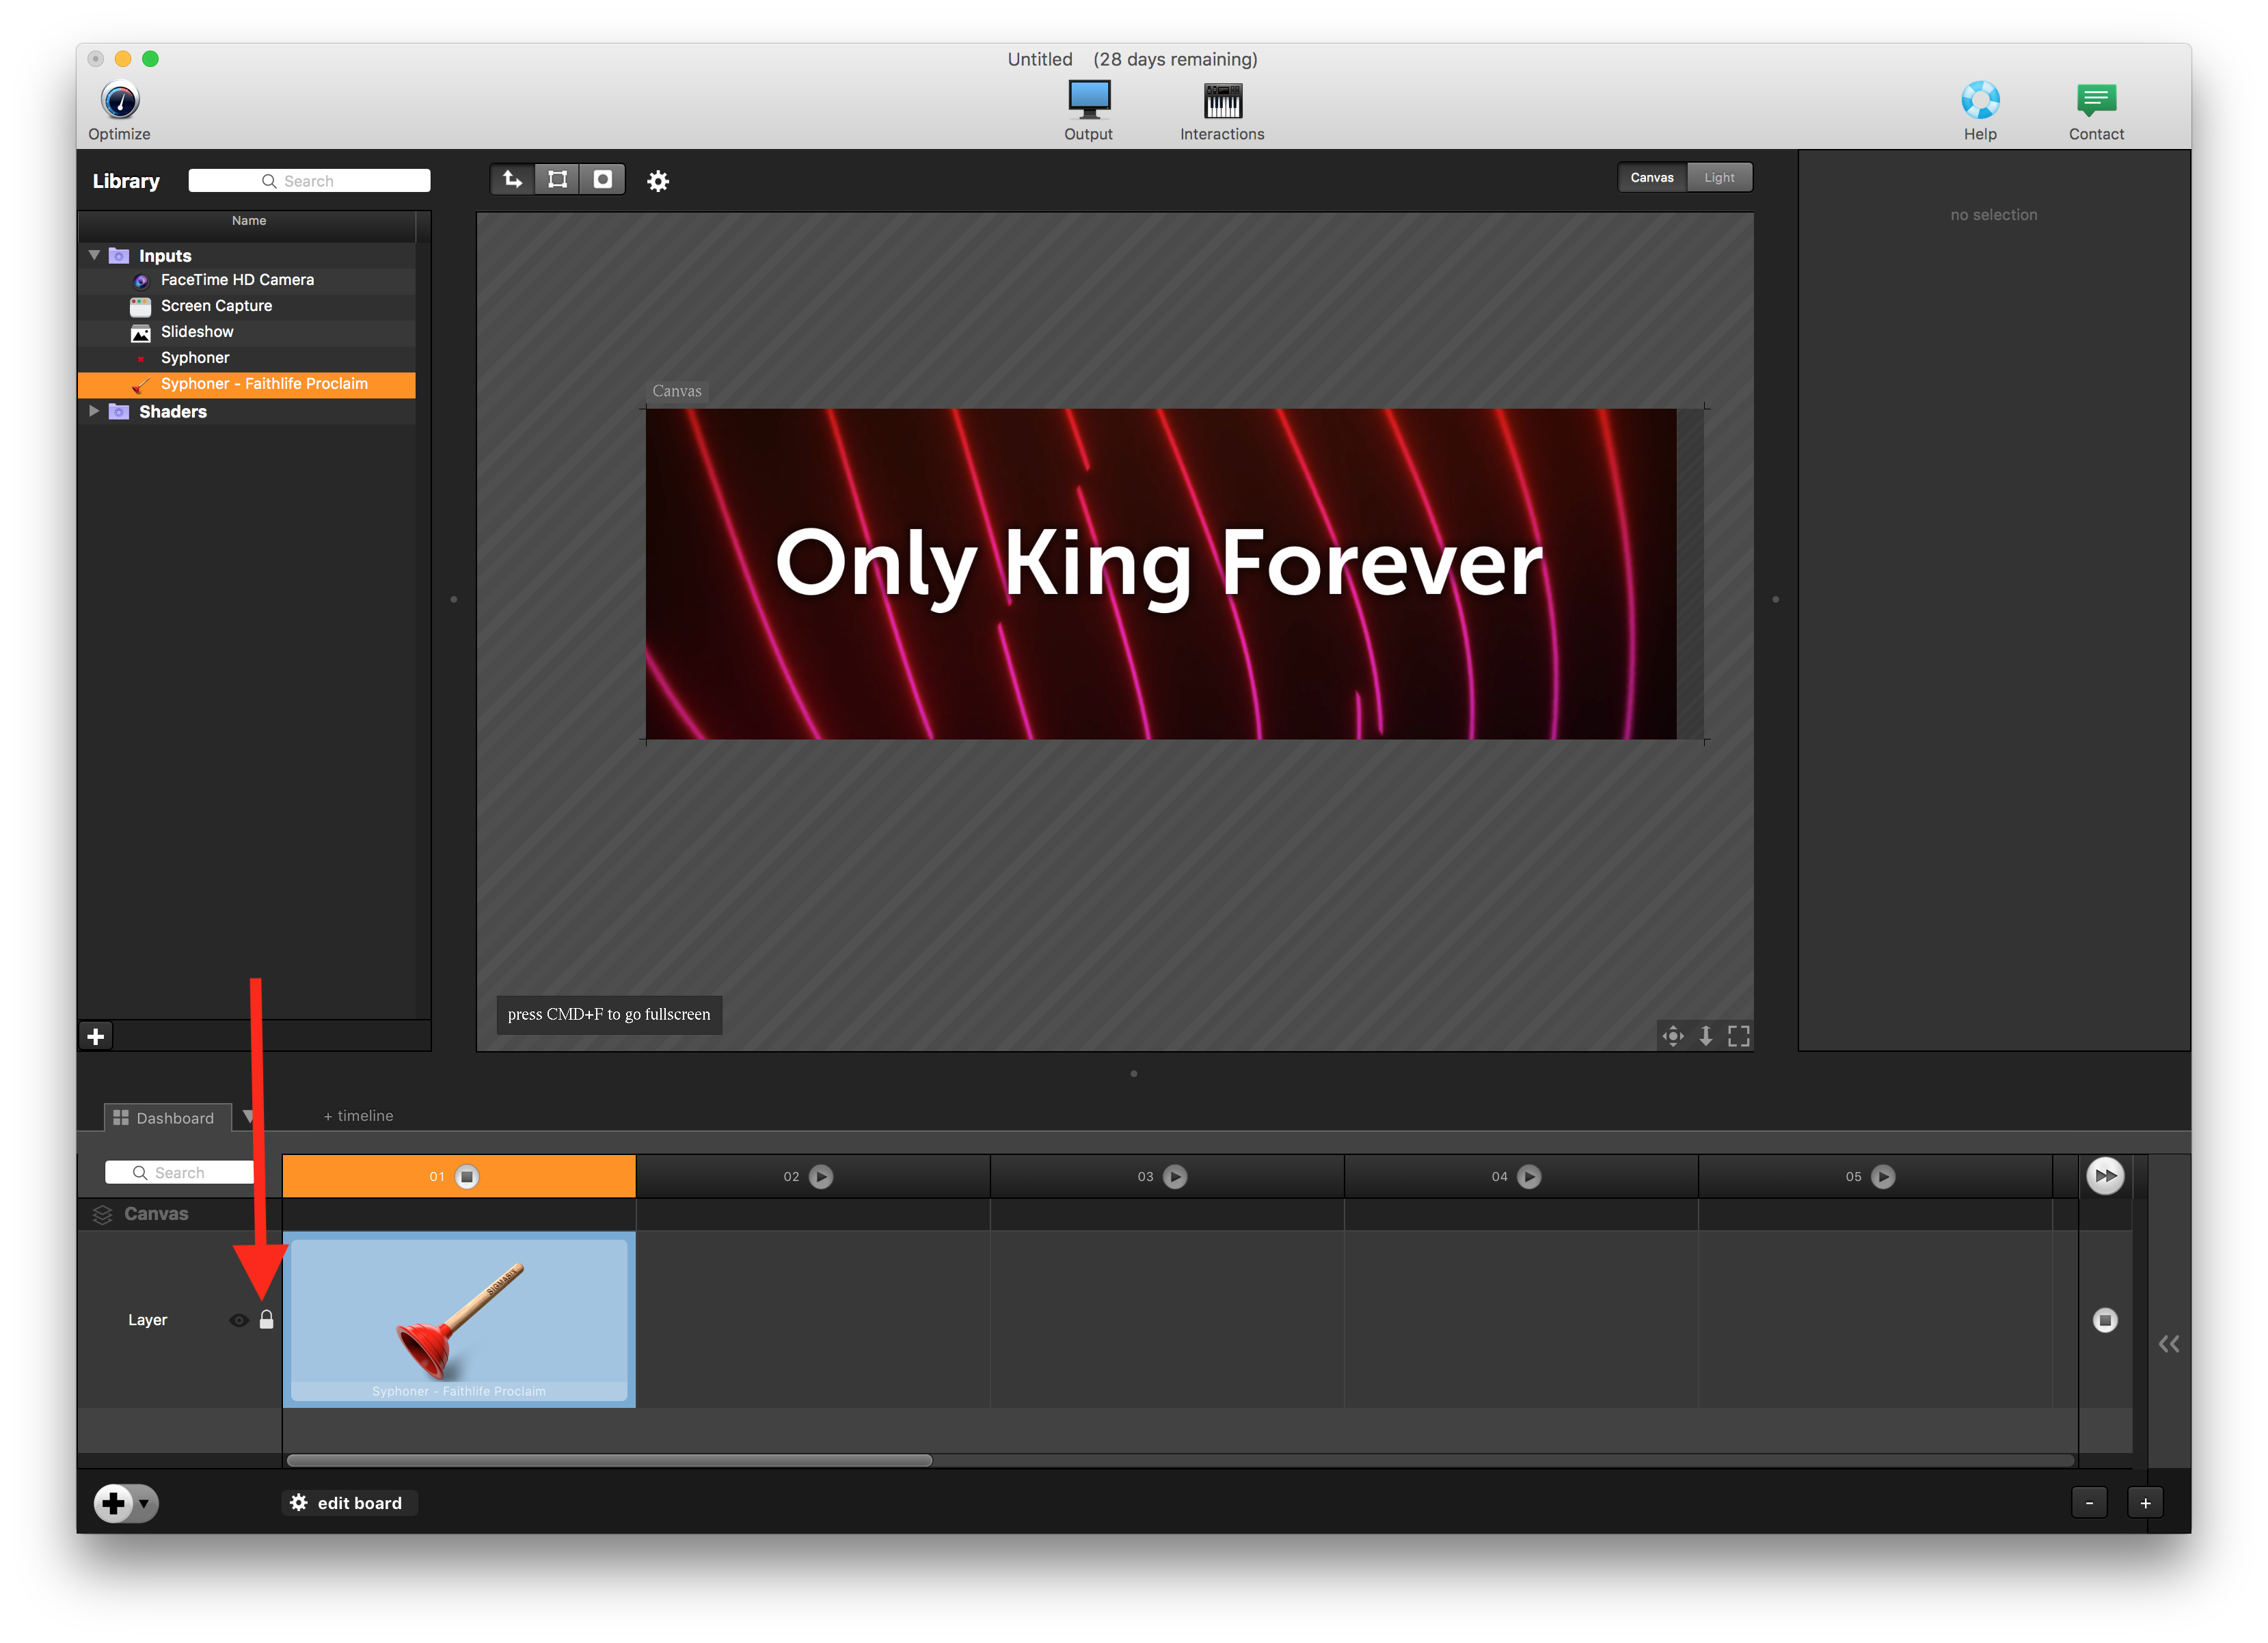Select the transform tool in canvas toolbar
The height and width of the screenshot is (1643, 2268).
(557, 179)
